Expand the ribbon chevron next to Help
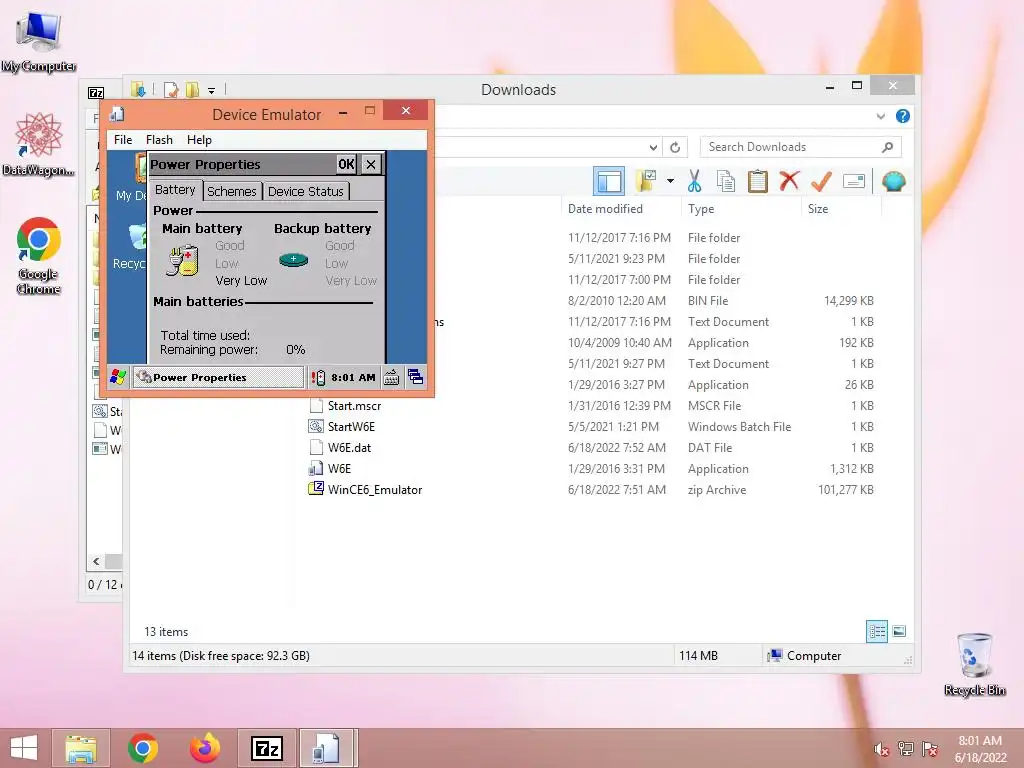This screenshot has width=1024, height=768. click(x=880, y=116)
